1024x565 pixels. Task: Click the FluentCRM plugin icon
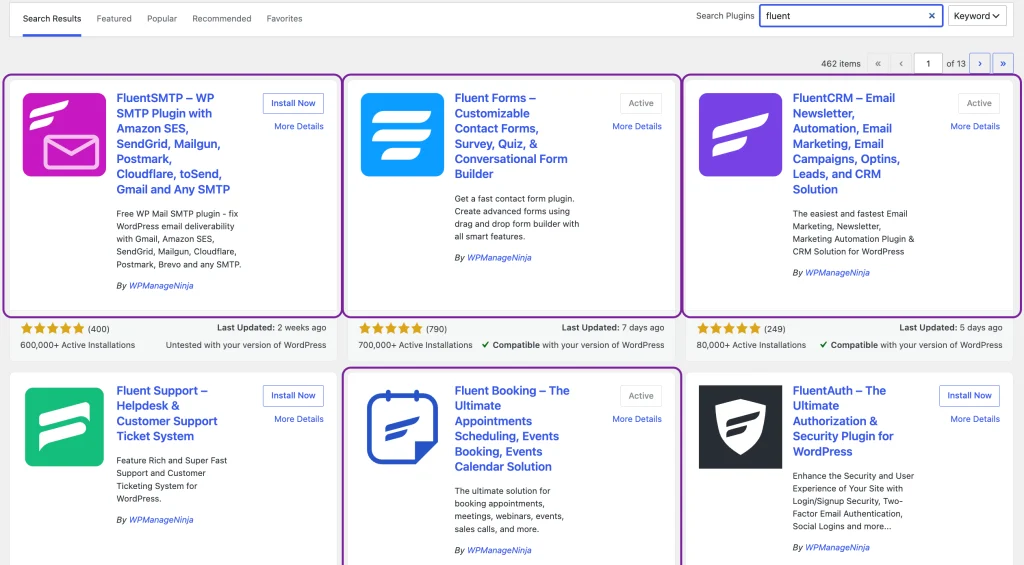click(x=740, y=135)
